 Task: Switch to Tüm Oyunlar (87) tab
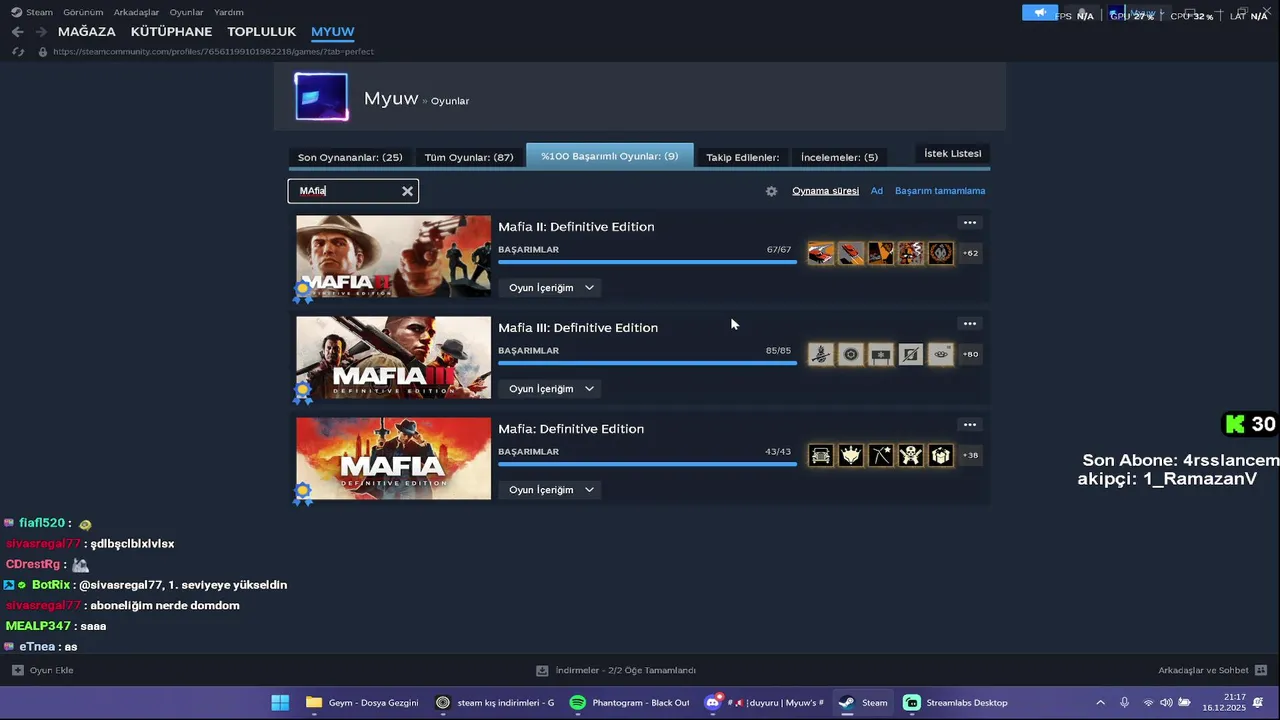[469, 157]
